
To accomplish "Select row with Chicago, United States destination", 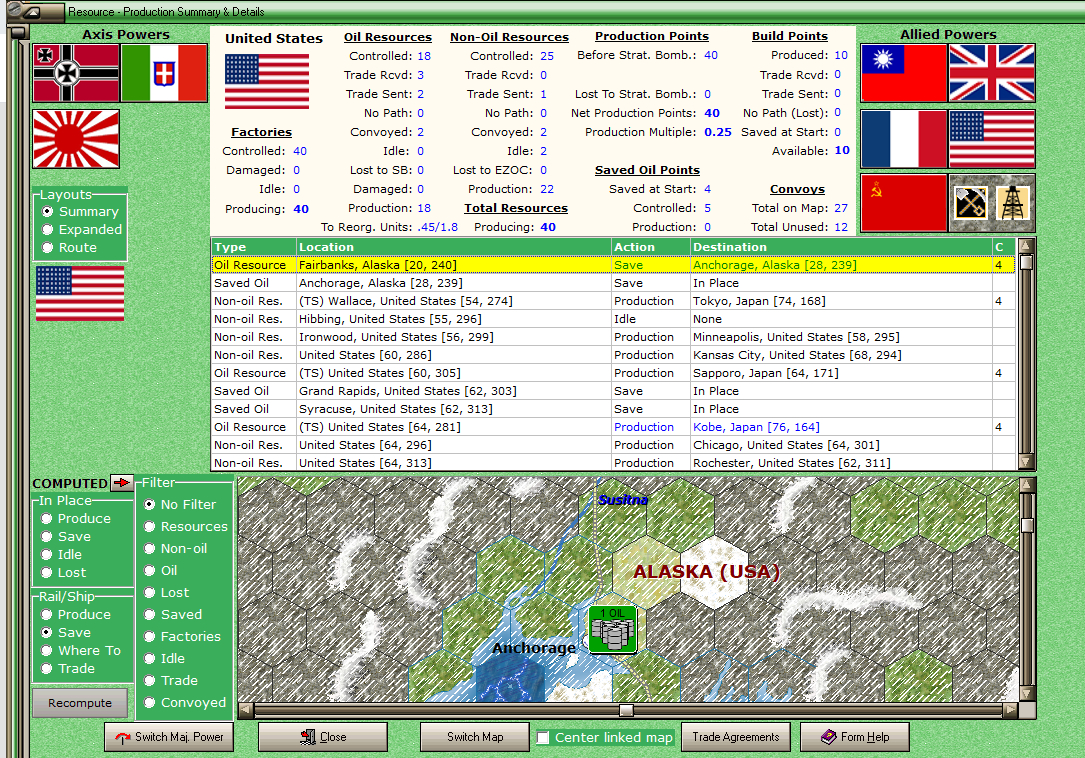I will [613, 445].
